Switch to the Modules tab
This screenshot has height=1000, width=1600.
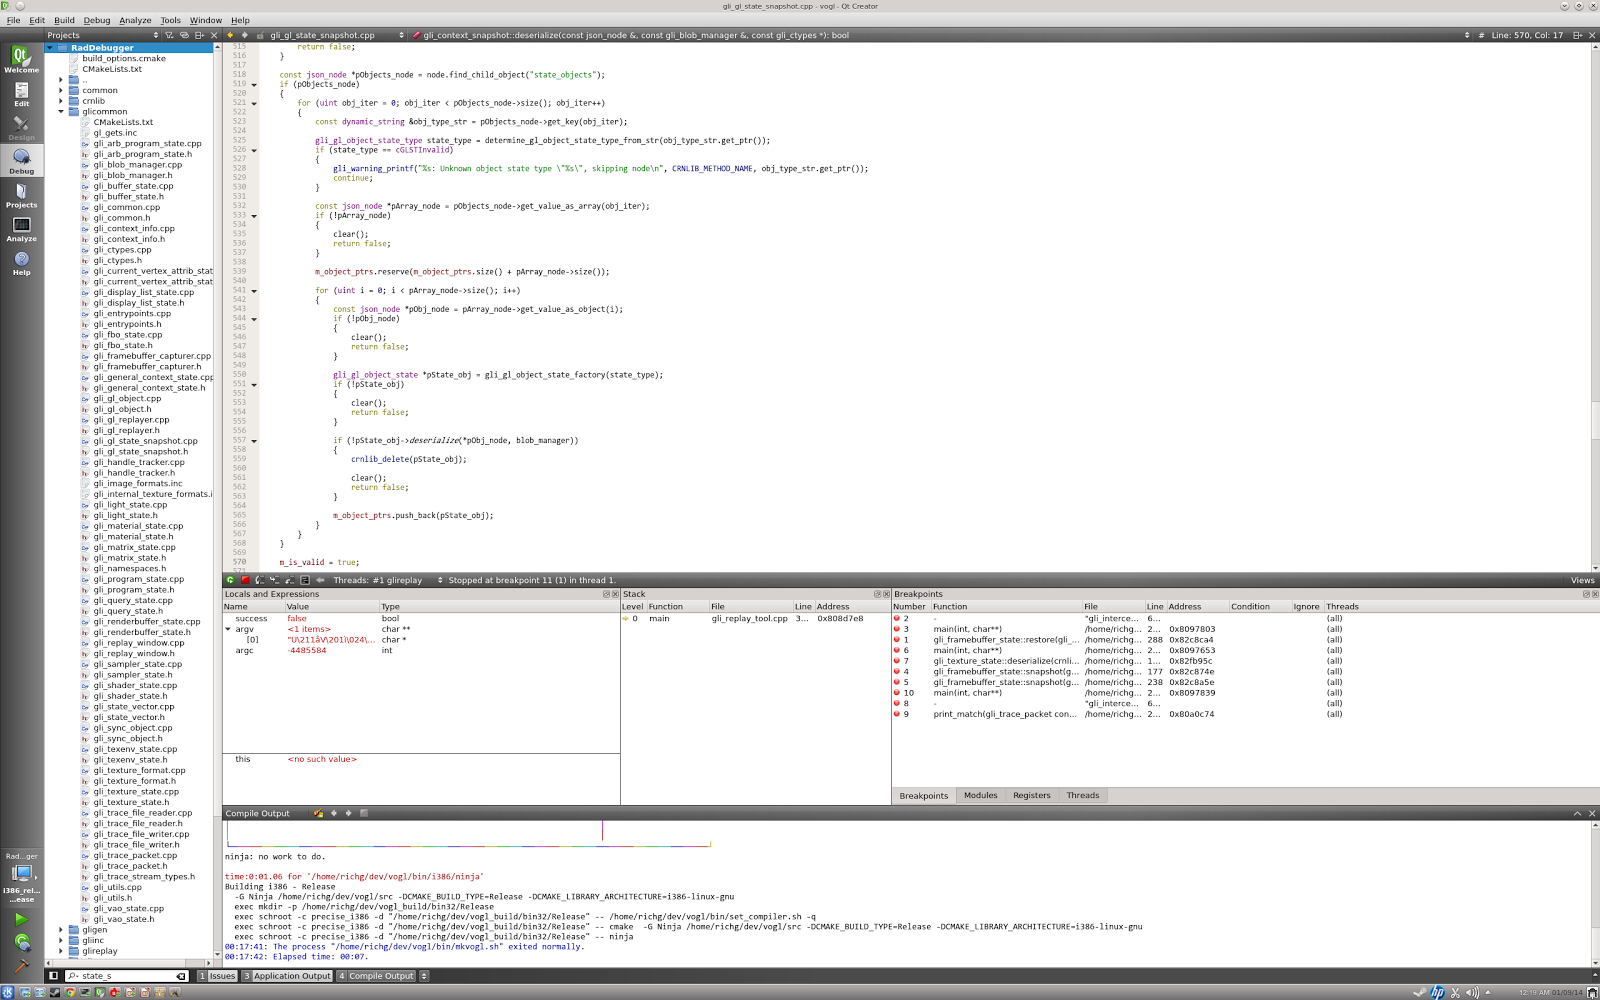pos(980,796)
